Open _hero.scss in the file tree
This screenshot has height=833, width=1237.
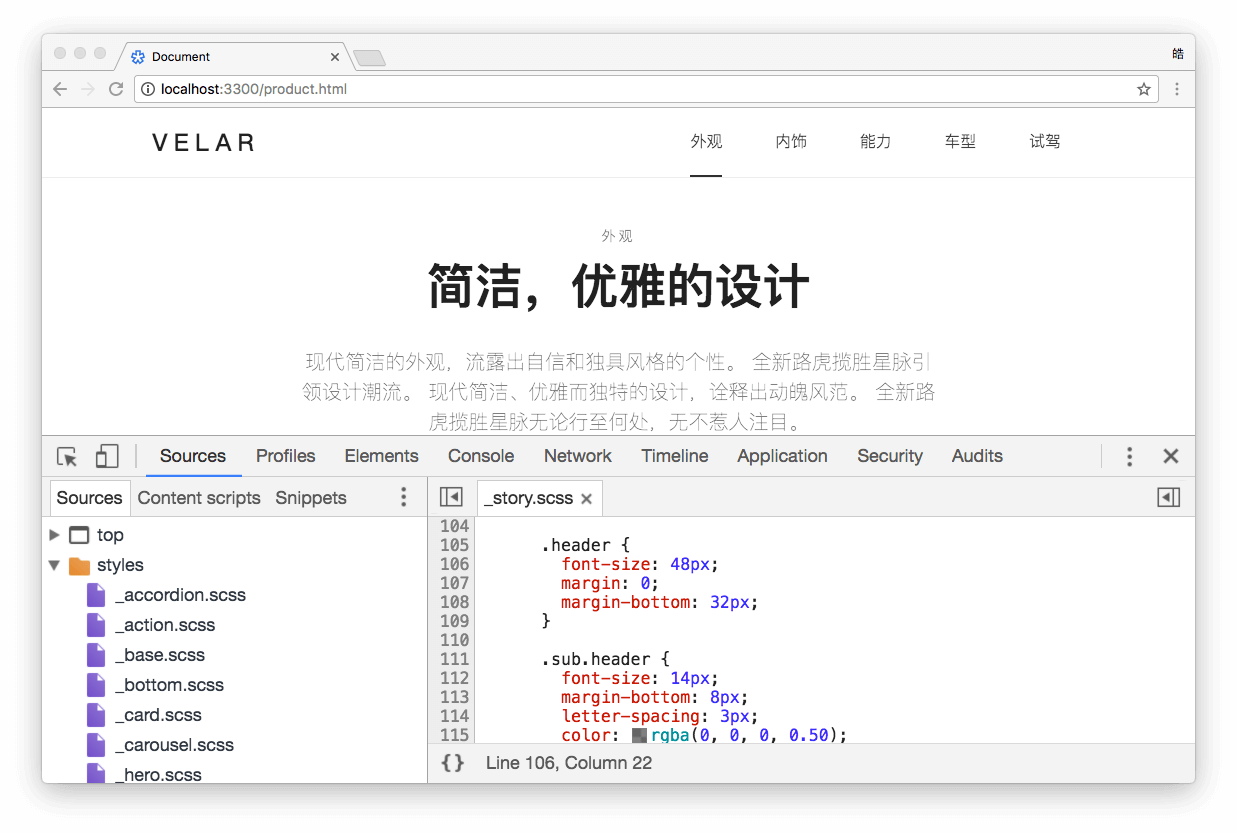(x=158, y=775)
